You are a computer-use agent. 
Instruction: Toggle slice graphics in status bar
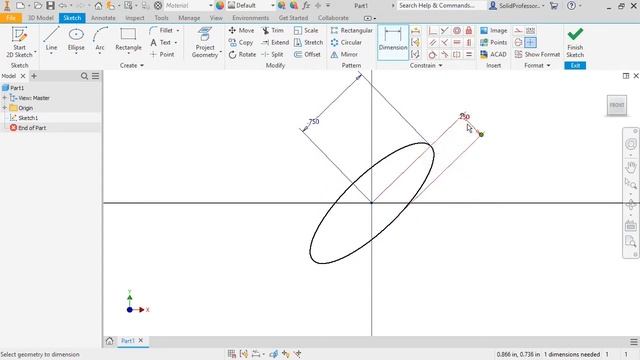point(274,354)
